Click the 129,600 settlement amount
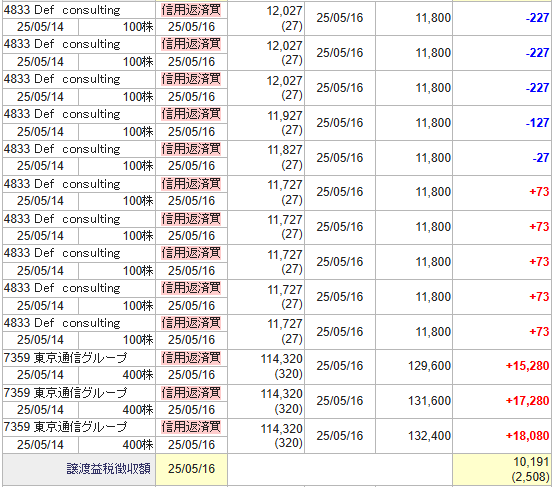This screenshot has width=554, height=487. click(429, 366)
